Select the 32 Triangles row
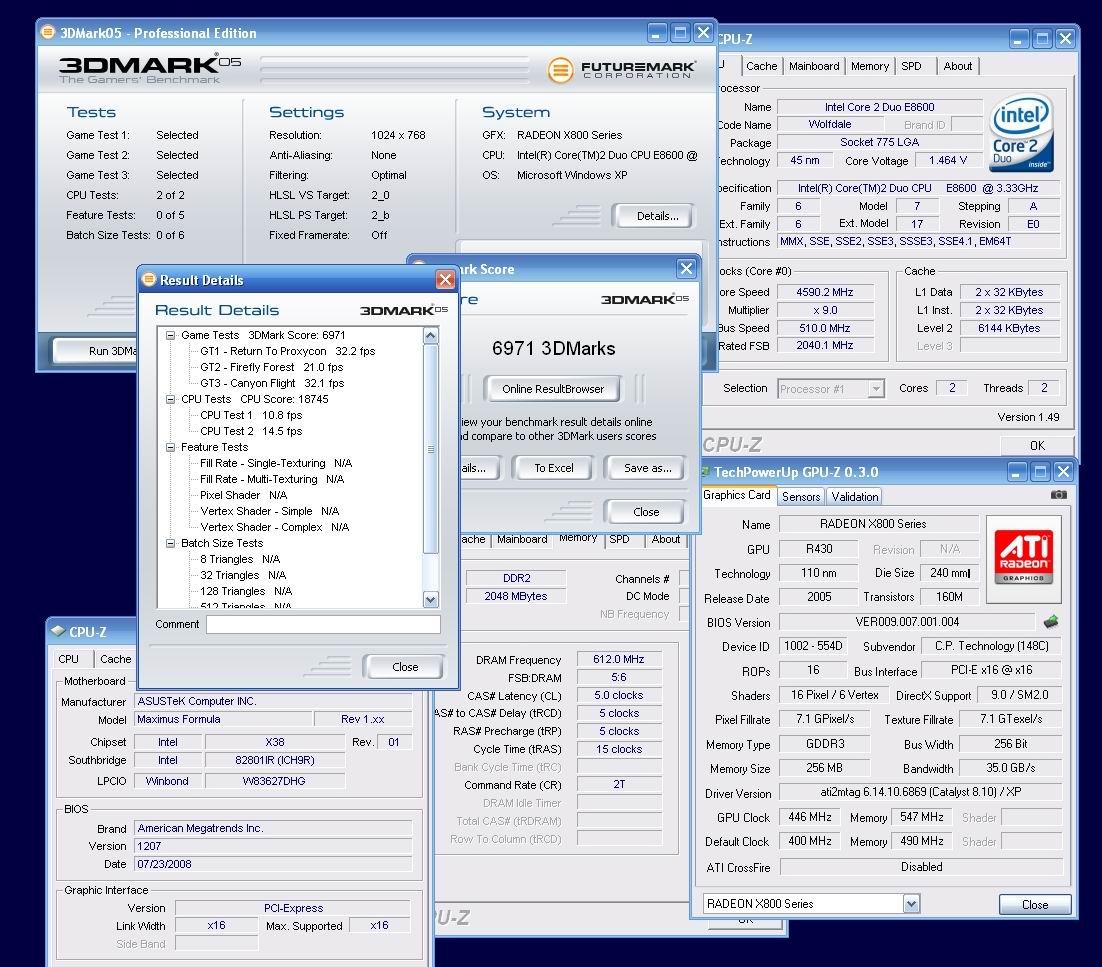Image resolution: width=1102 pixels, height=967 pixels. 242,576
